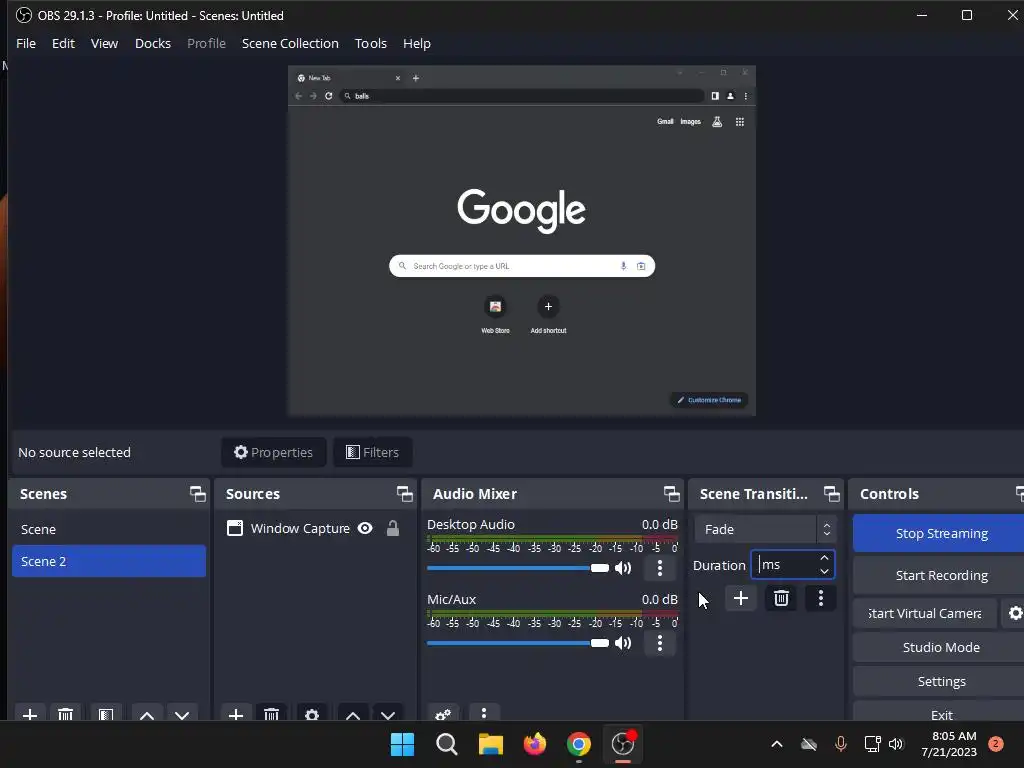
Task: Select 'Scene 2' in the Scenes list
Action: pyautogui.click(x=109, y=561)
